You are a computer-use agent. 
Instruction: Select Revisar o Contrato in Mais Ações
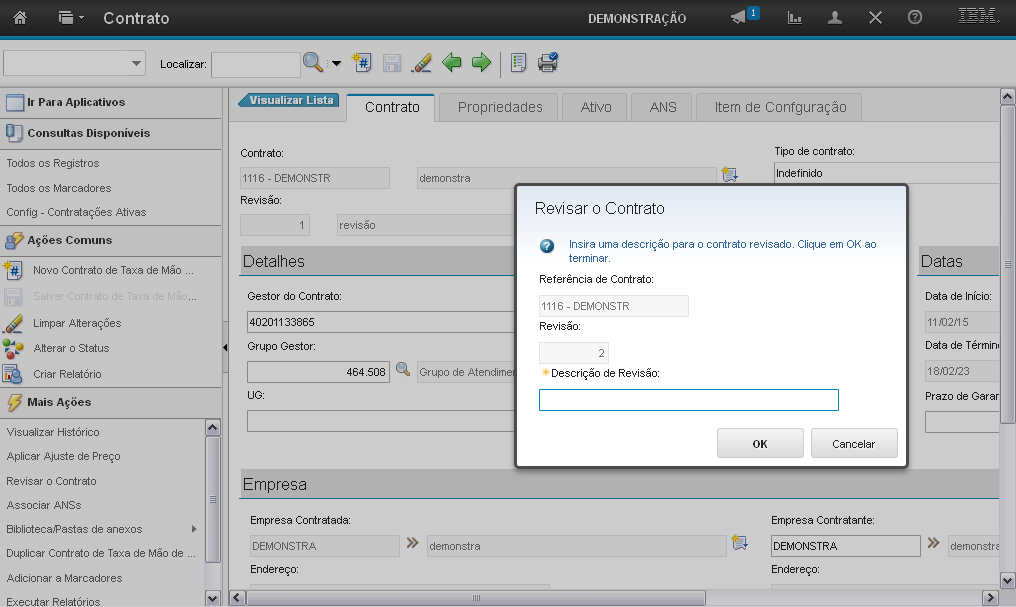[51, 481]
